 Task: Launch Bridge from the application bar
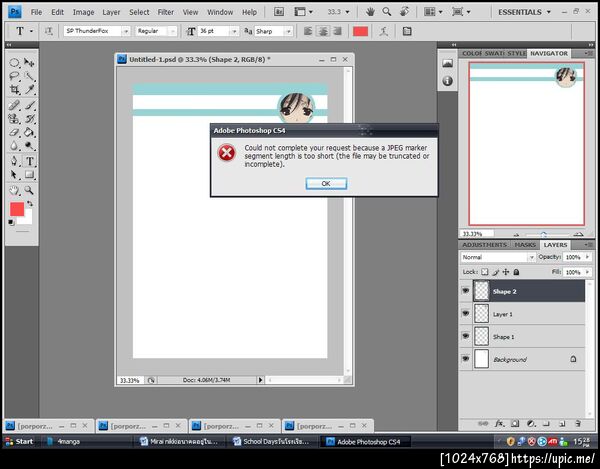click(279, 12)
